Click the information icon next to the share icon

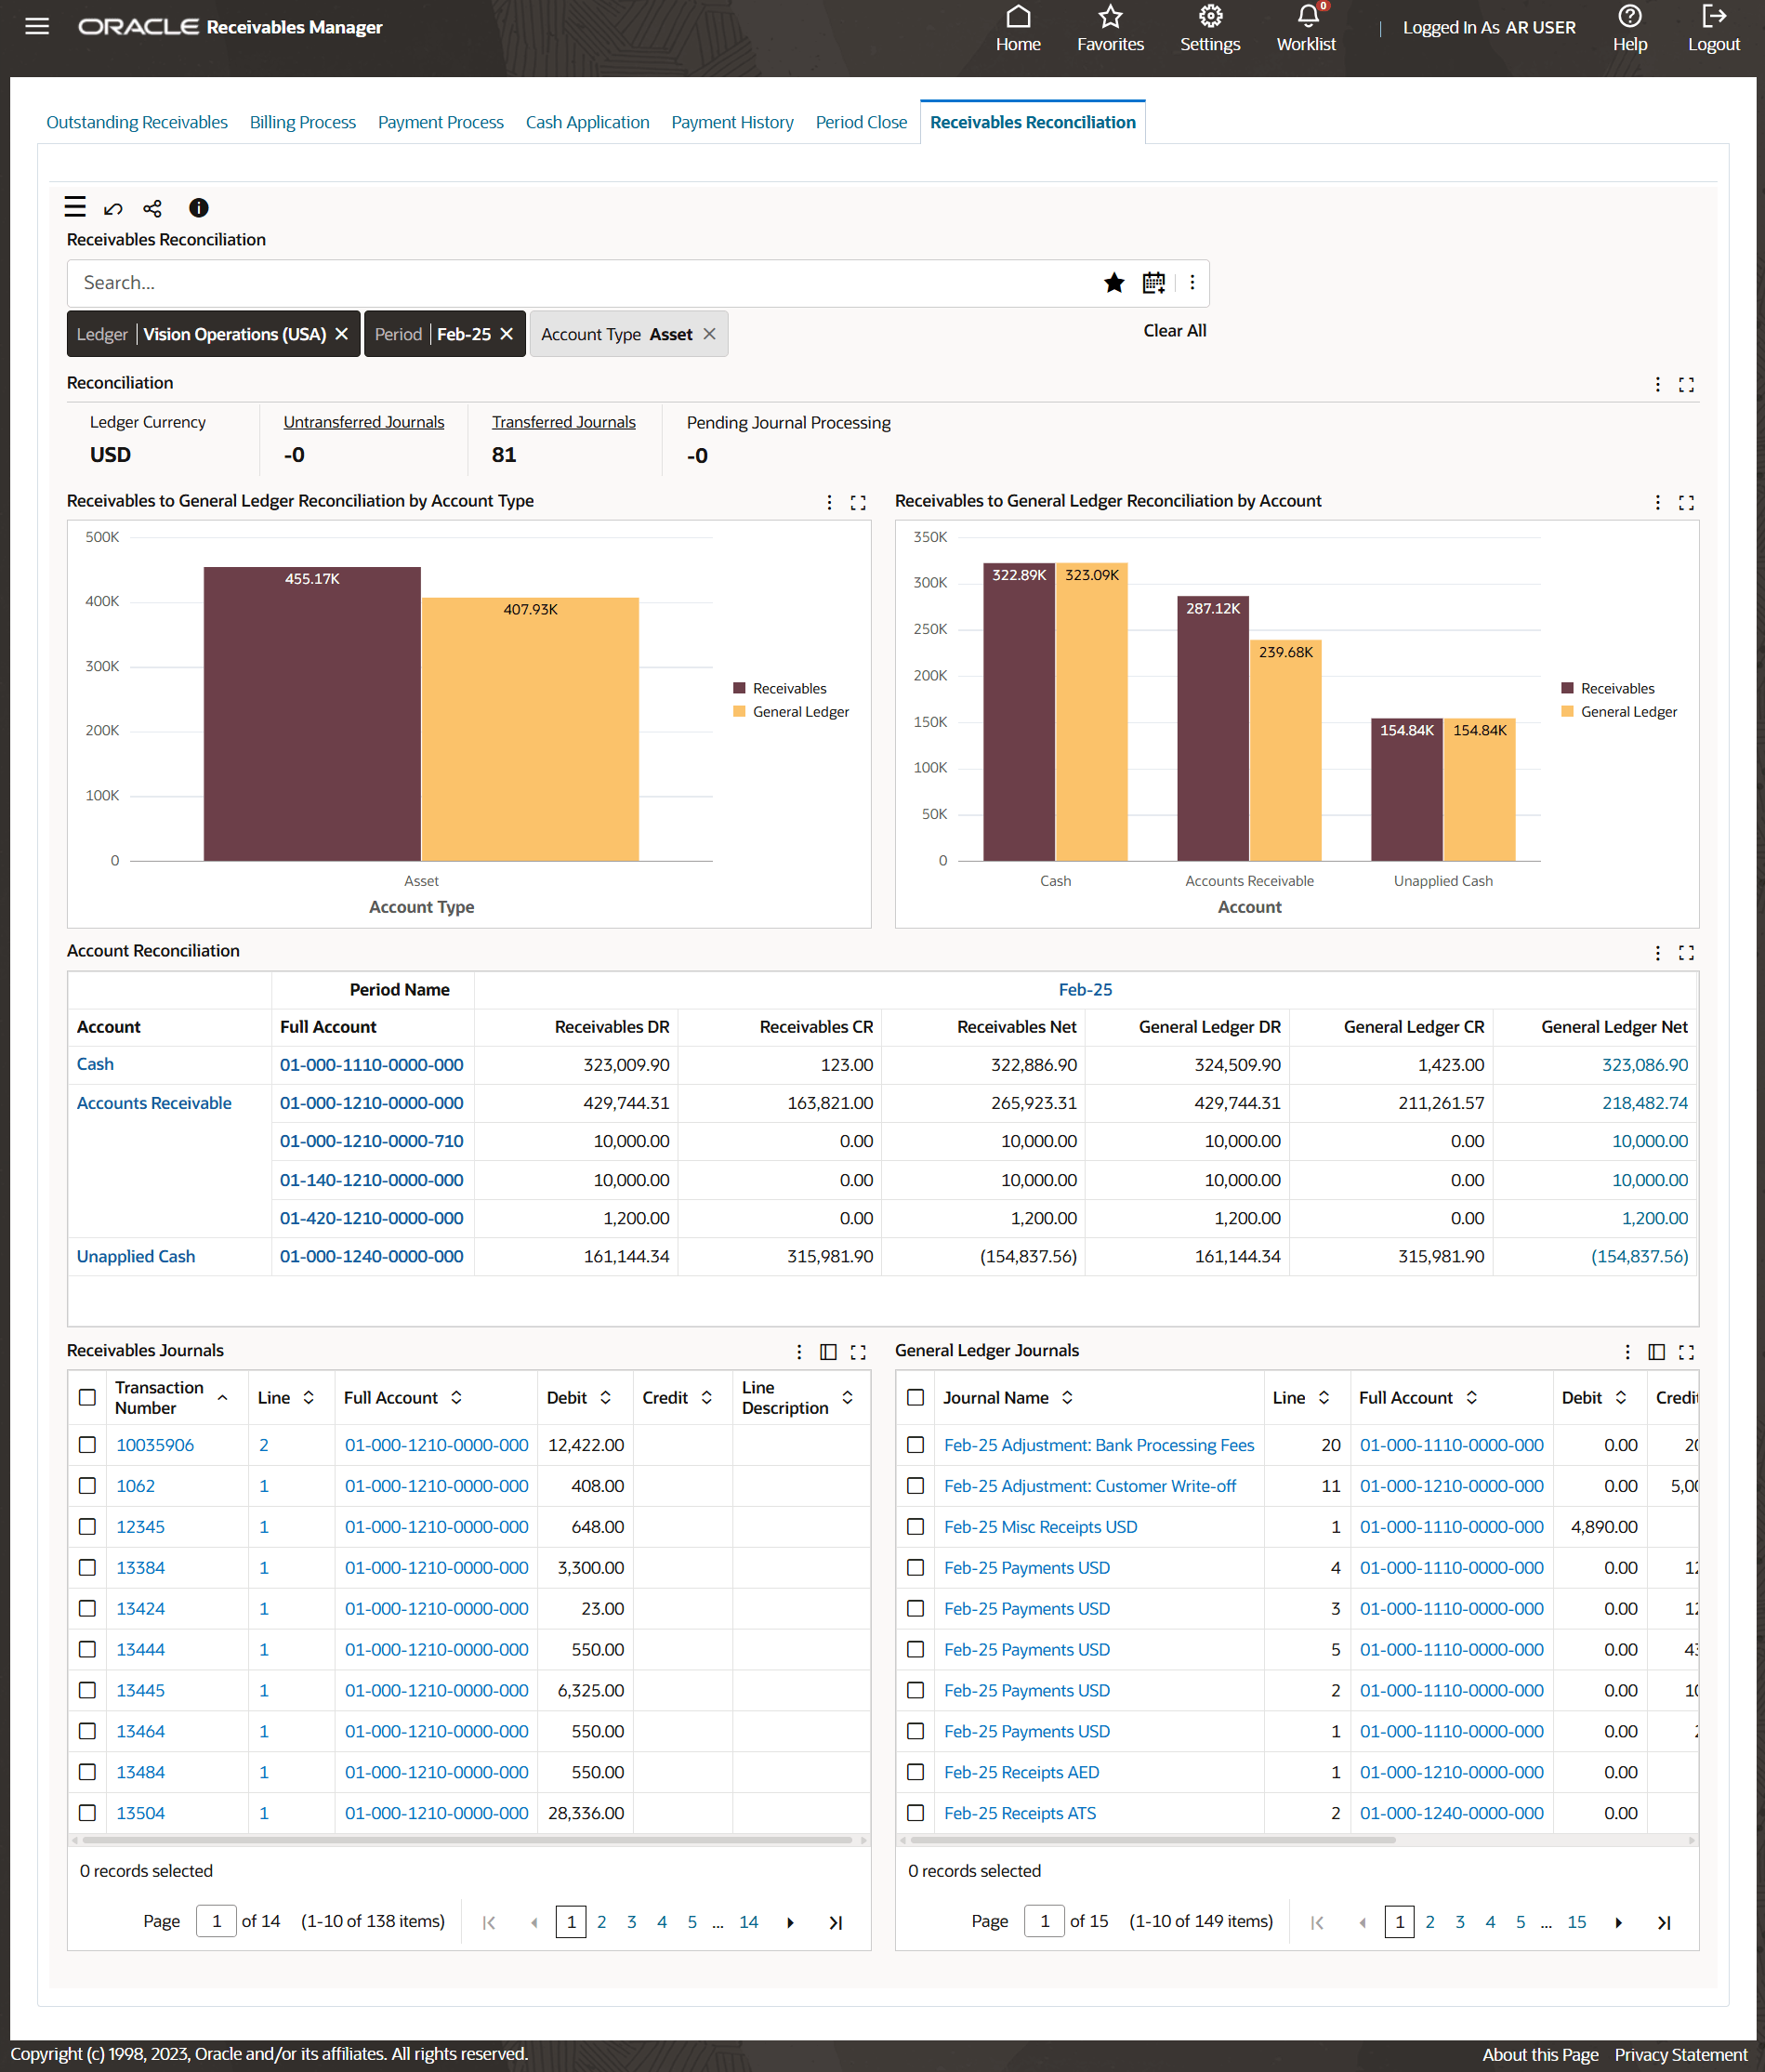(x=197, y=208)
